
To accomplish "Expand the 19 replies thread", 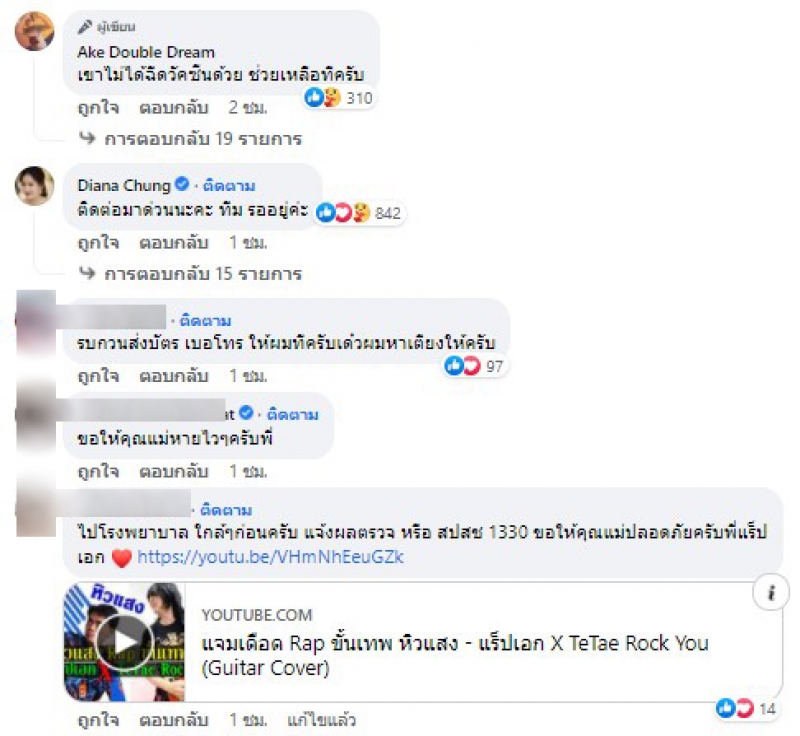I will coord(190,139).
